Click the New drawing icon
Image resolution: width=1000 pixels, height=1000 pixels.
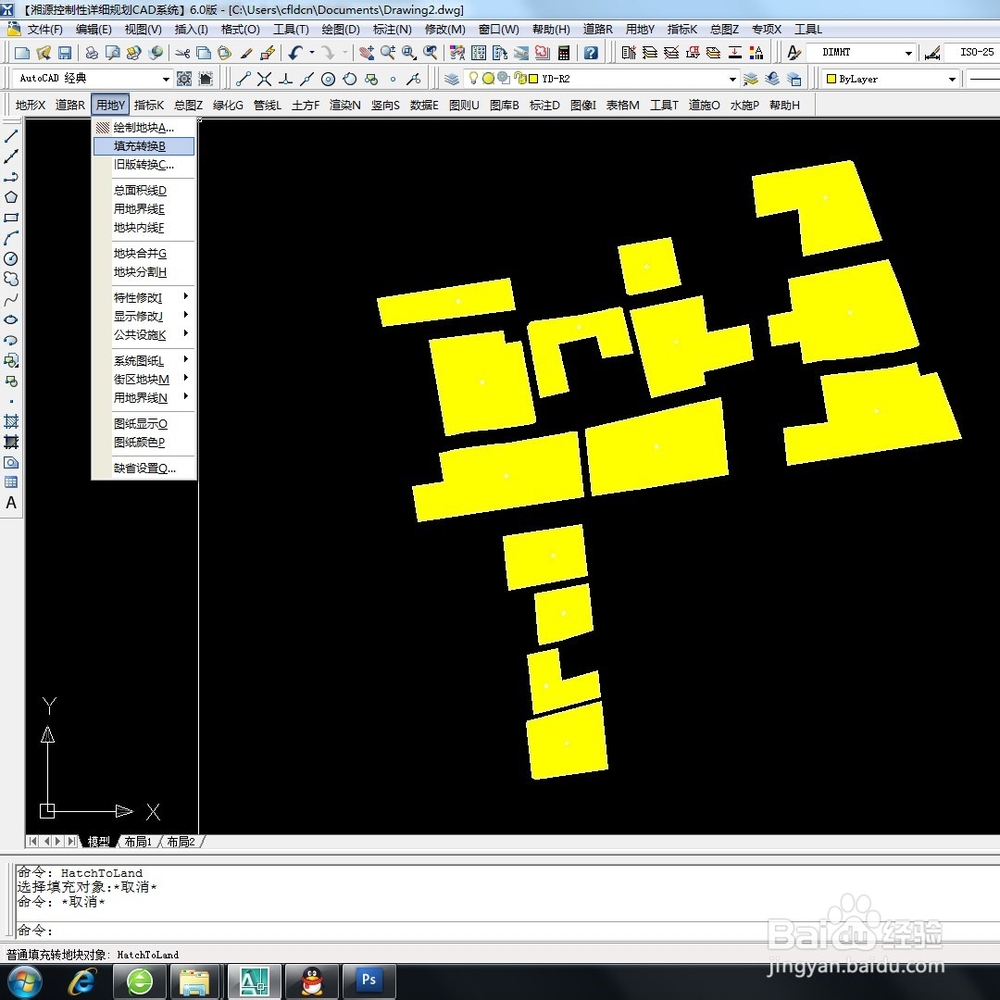pos(22,53)
